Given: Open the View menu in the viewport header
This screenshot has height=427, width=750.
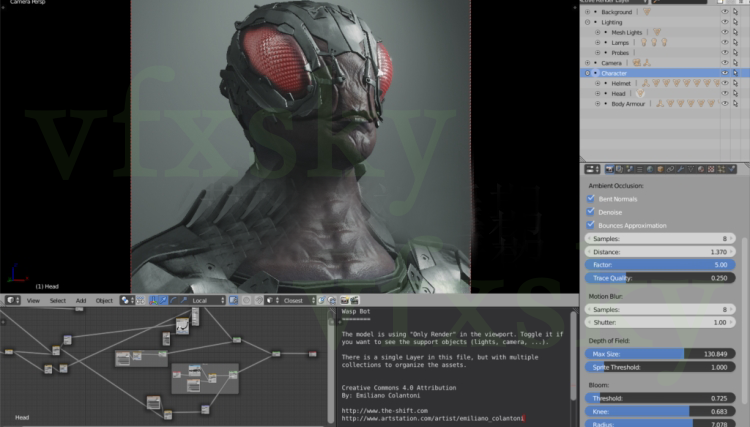Looking at the screenshot, I should point(33,300).
